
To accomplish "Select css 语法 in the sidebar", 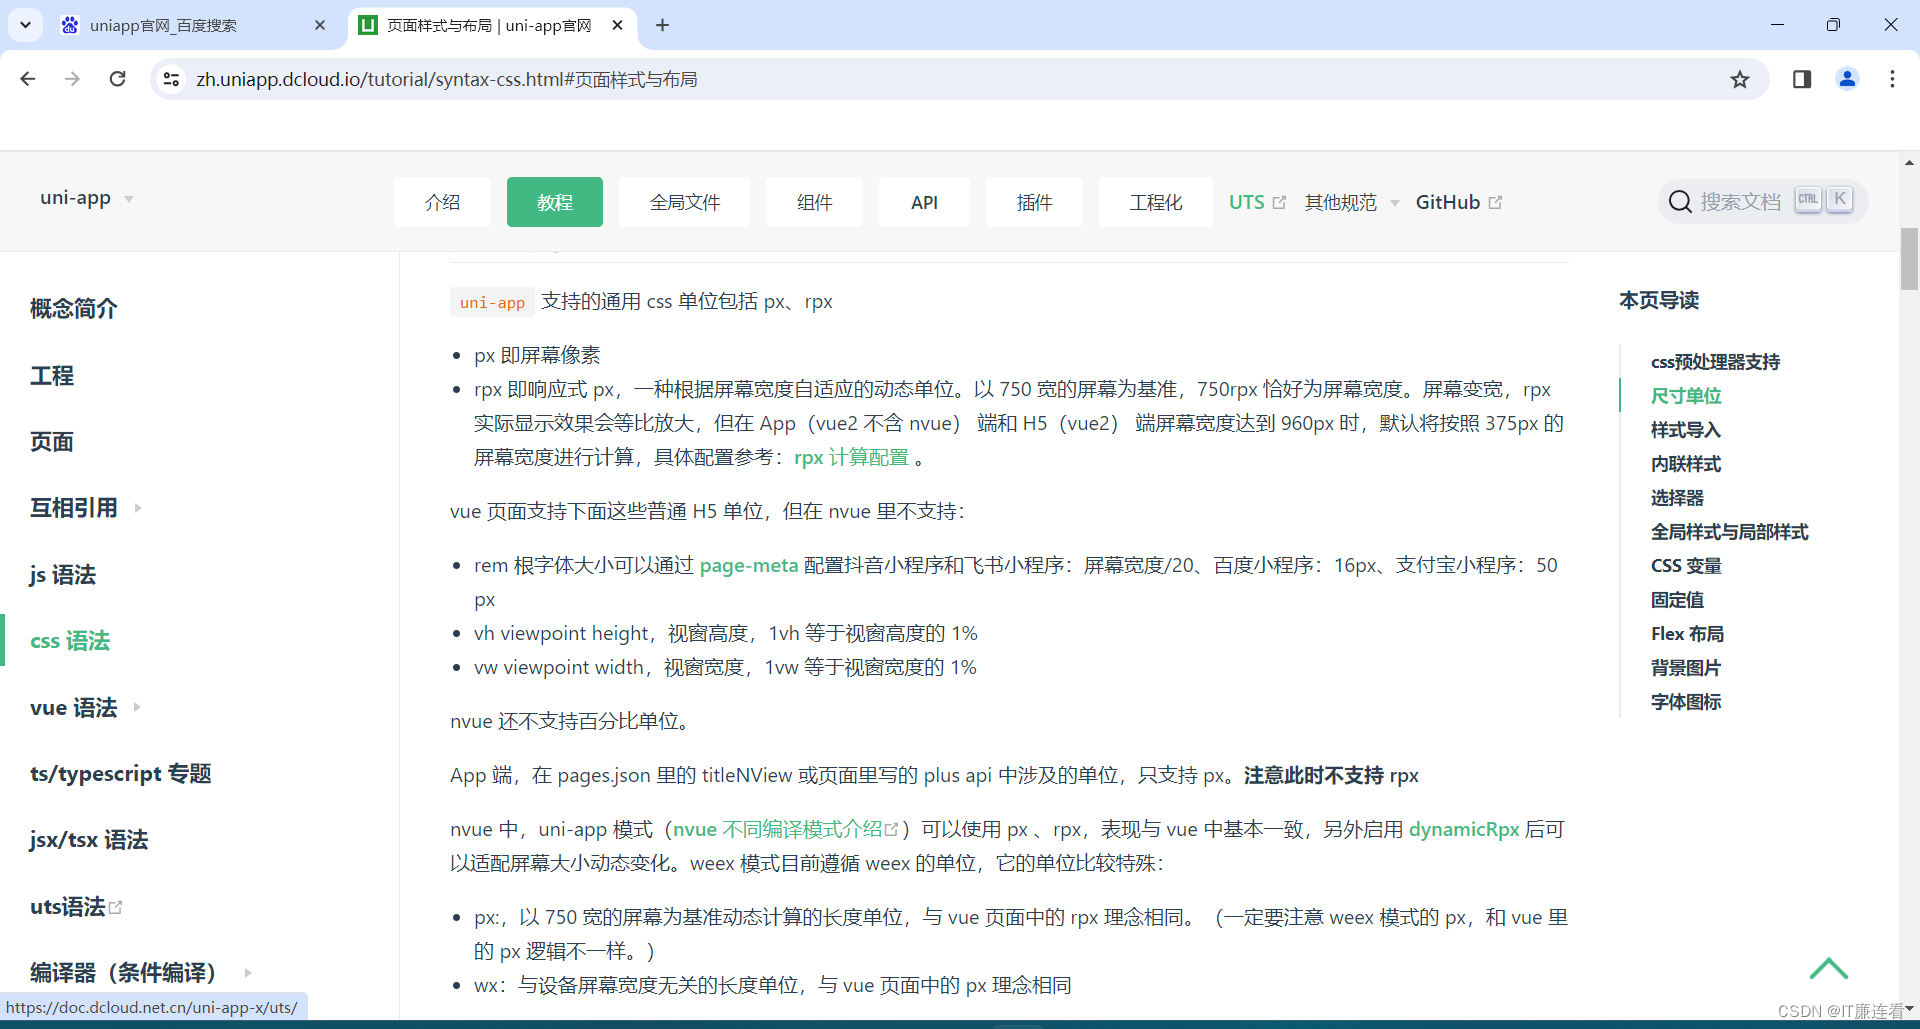I will coord(70,640).
